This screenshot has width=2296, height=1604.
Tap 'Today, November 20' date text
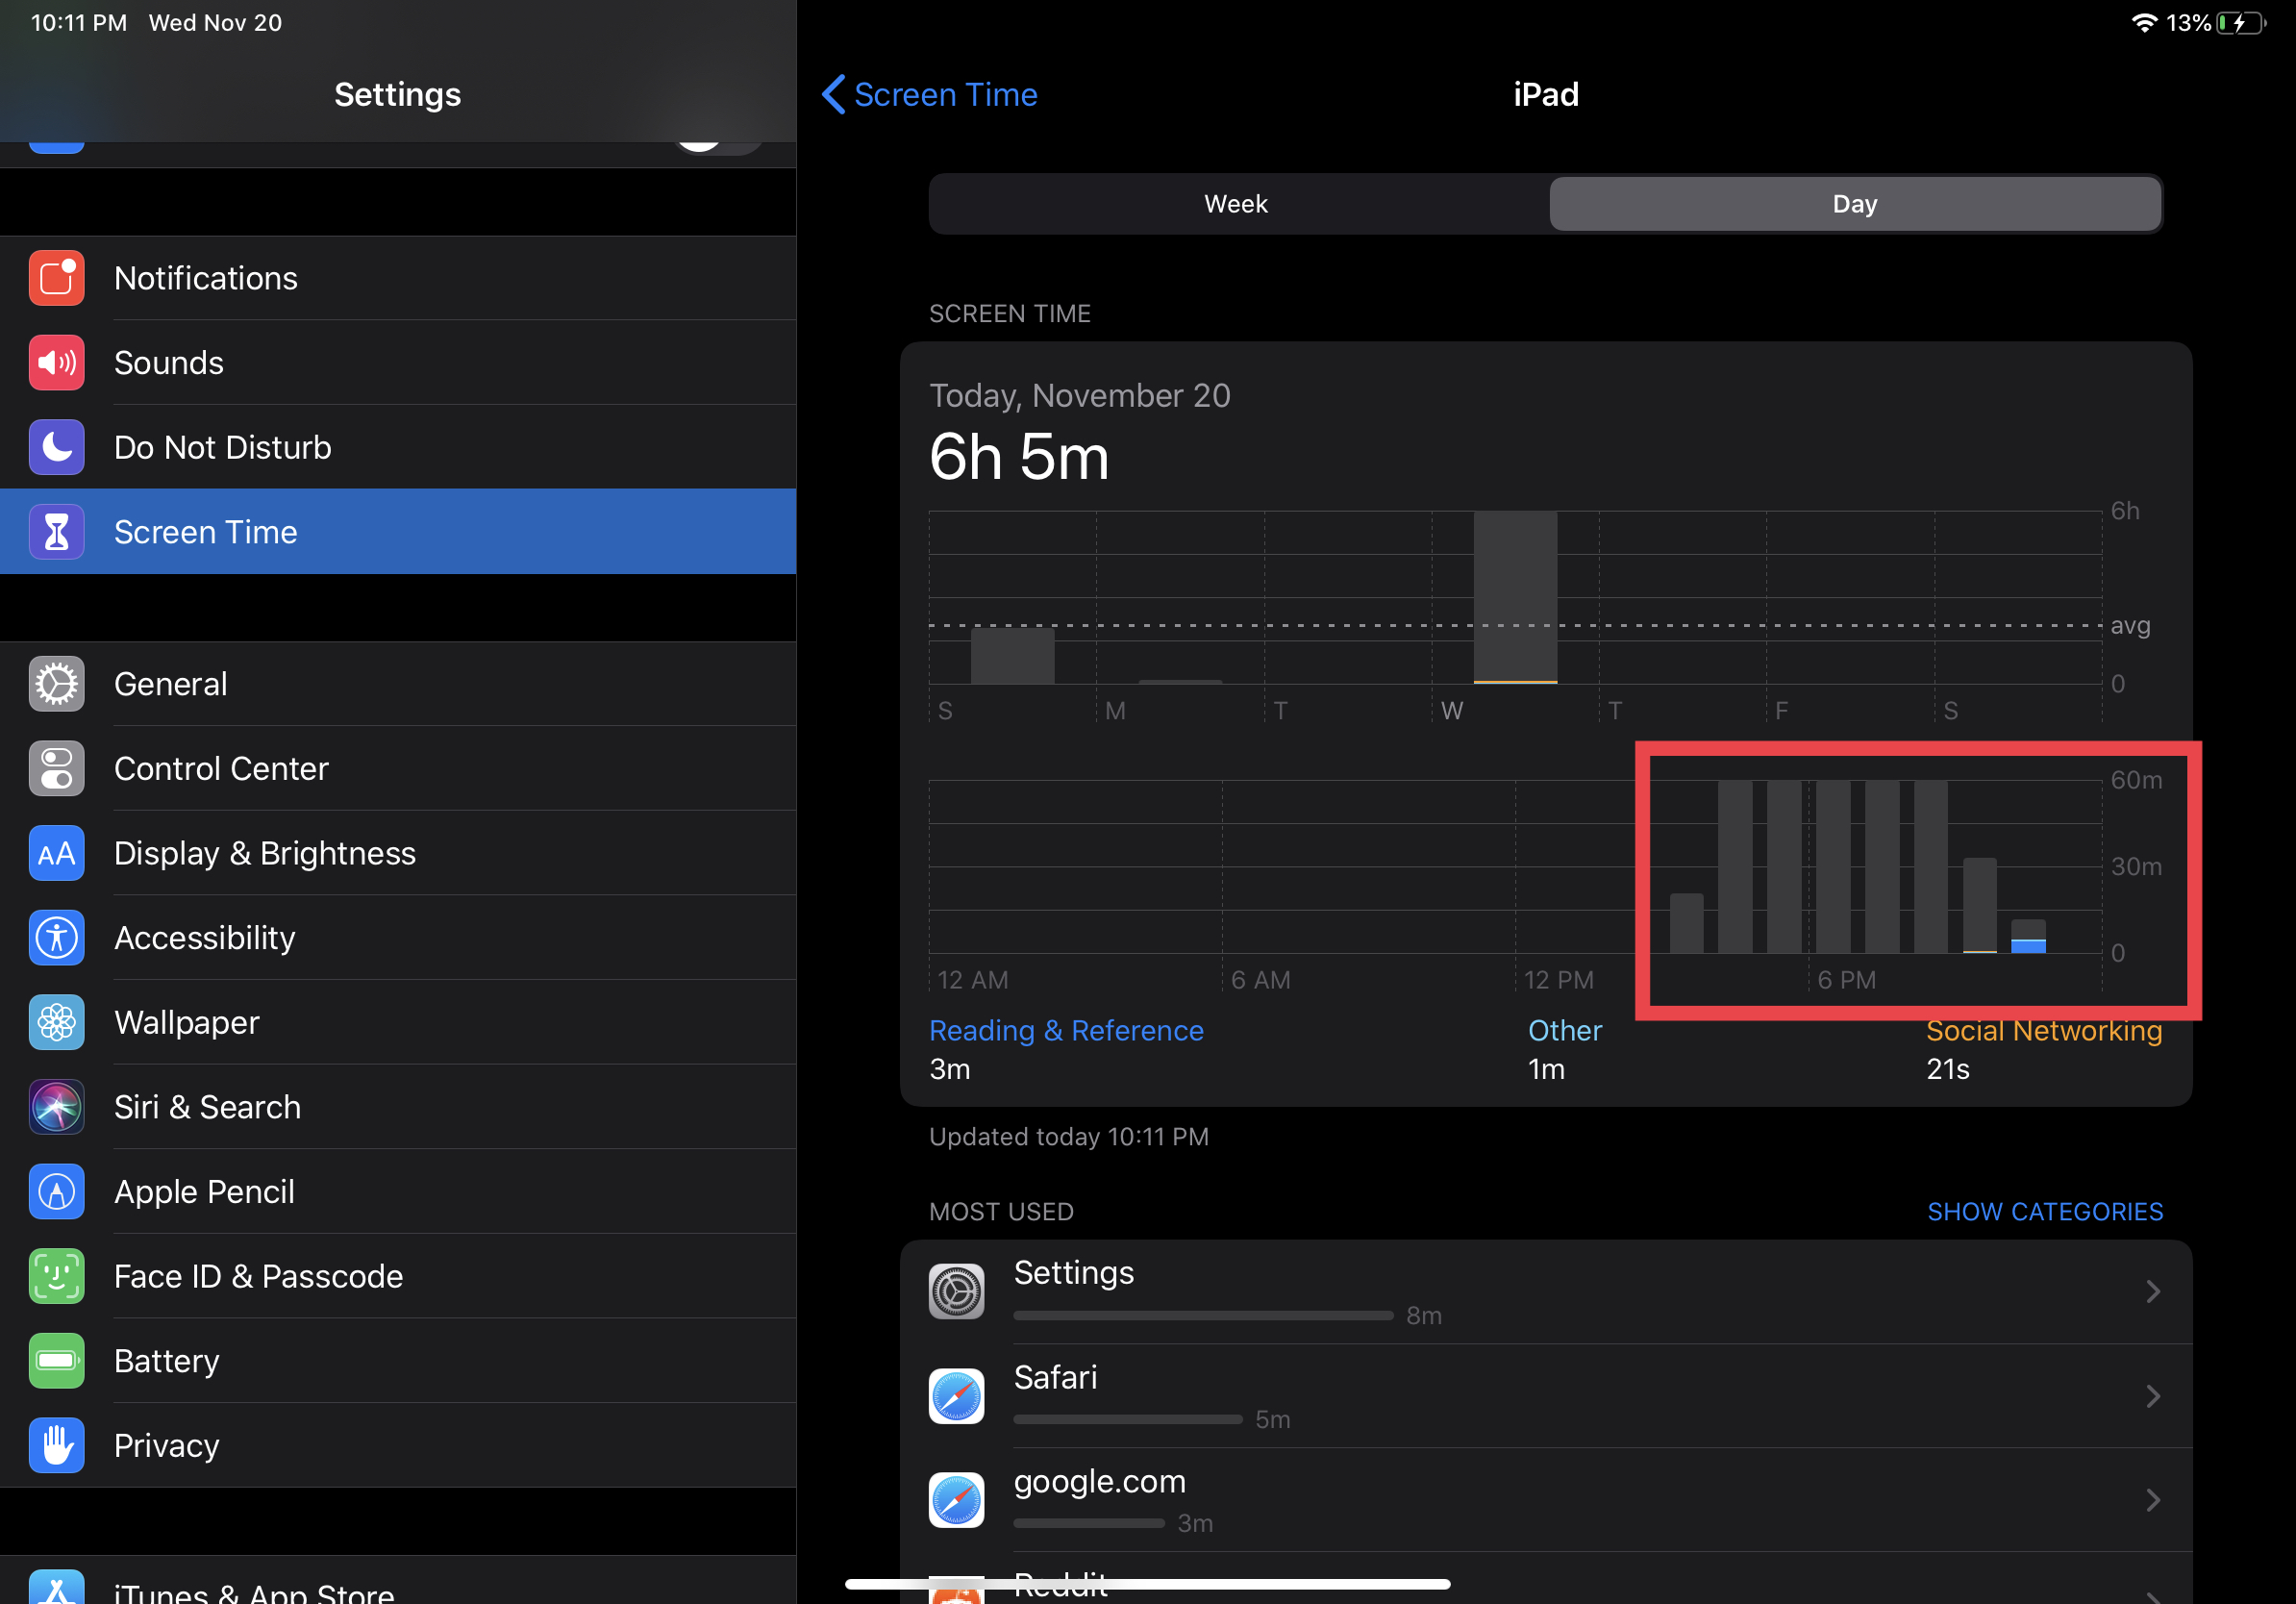[1080, 396]
